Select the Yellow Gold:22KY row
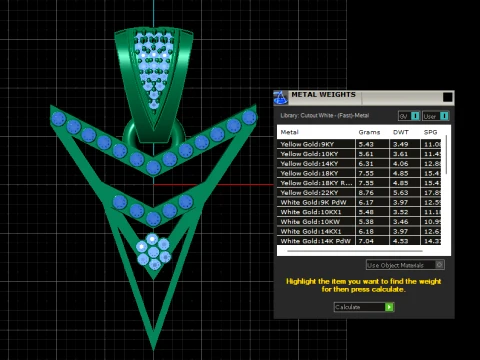Image resolution: width=480 pixels, height=360 pixels. [x=359, y=192]
